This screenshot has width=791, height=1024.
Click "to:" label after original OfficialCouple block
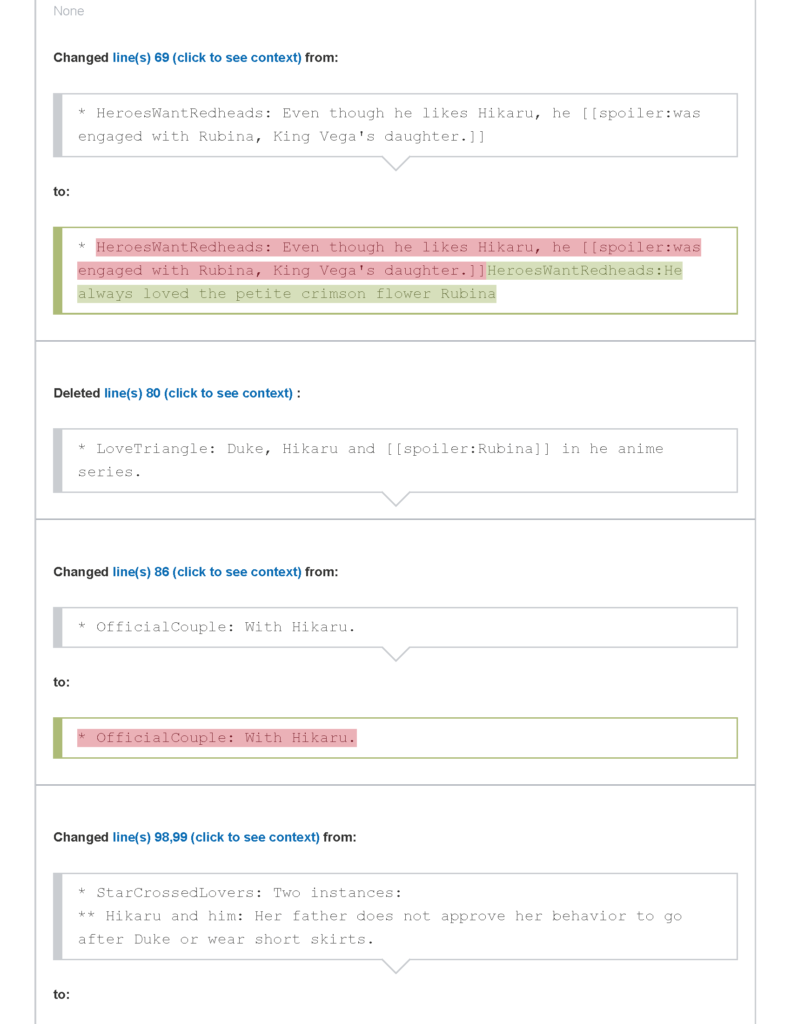62,682
